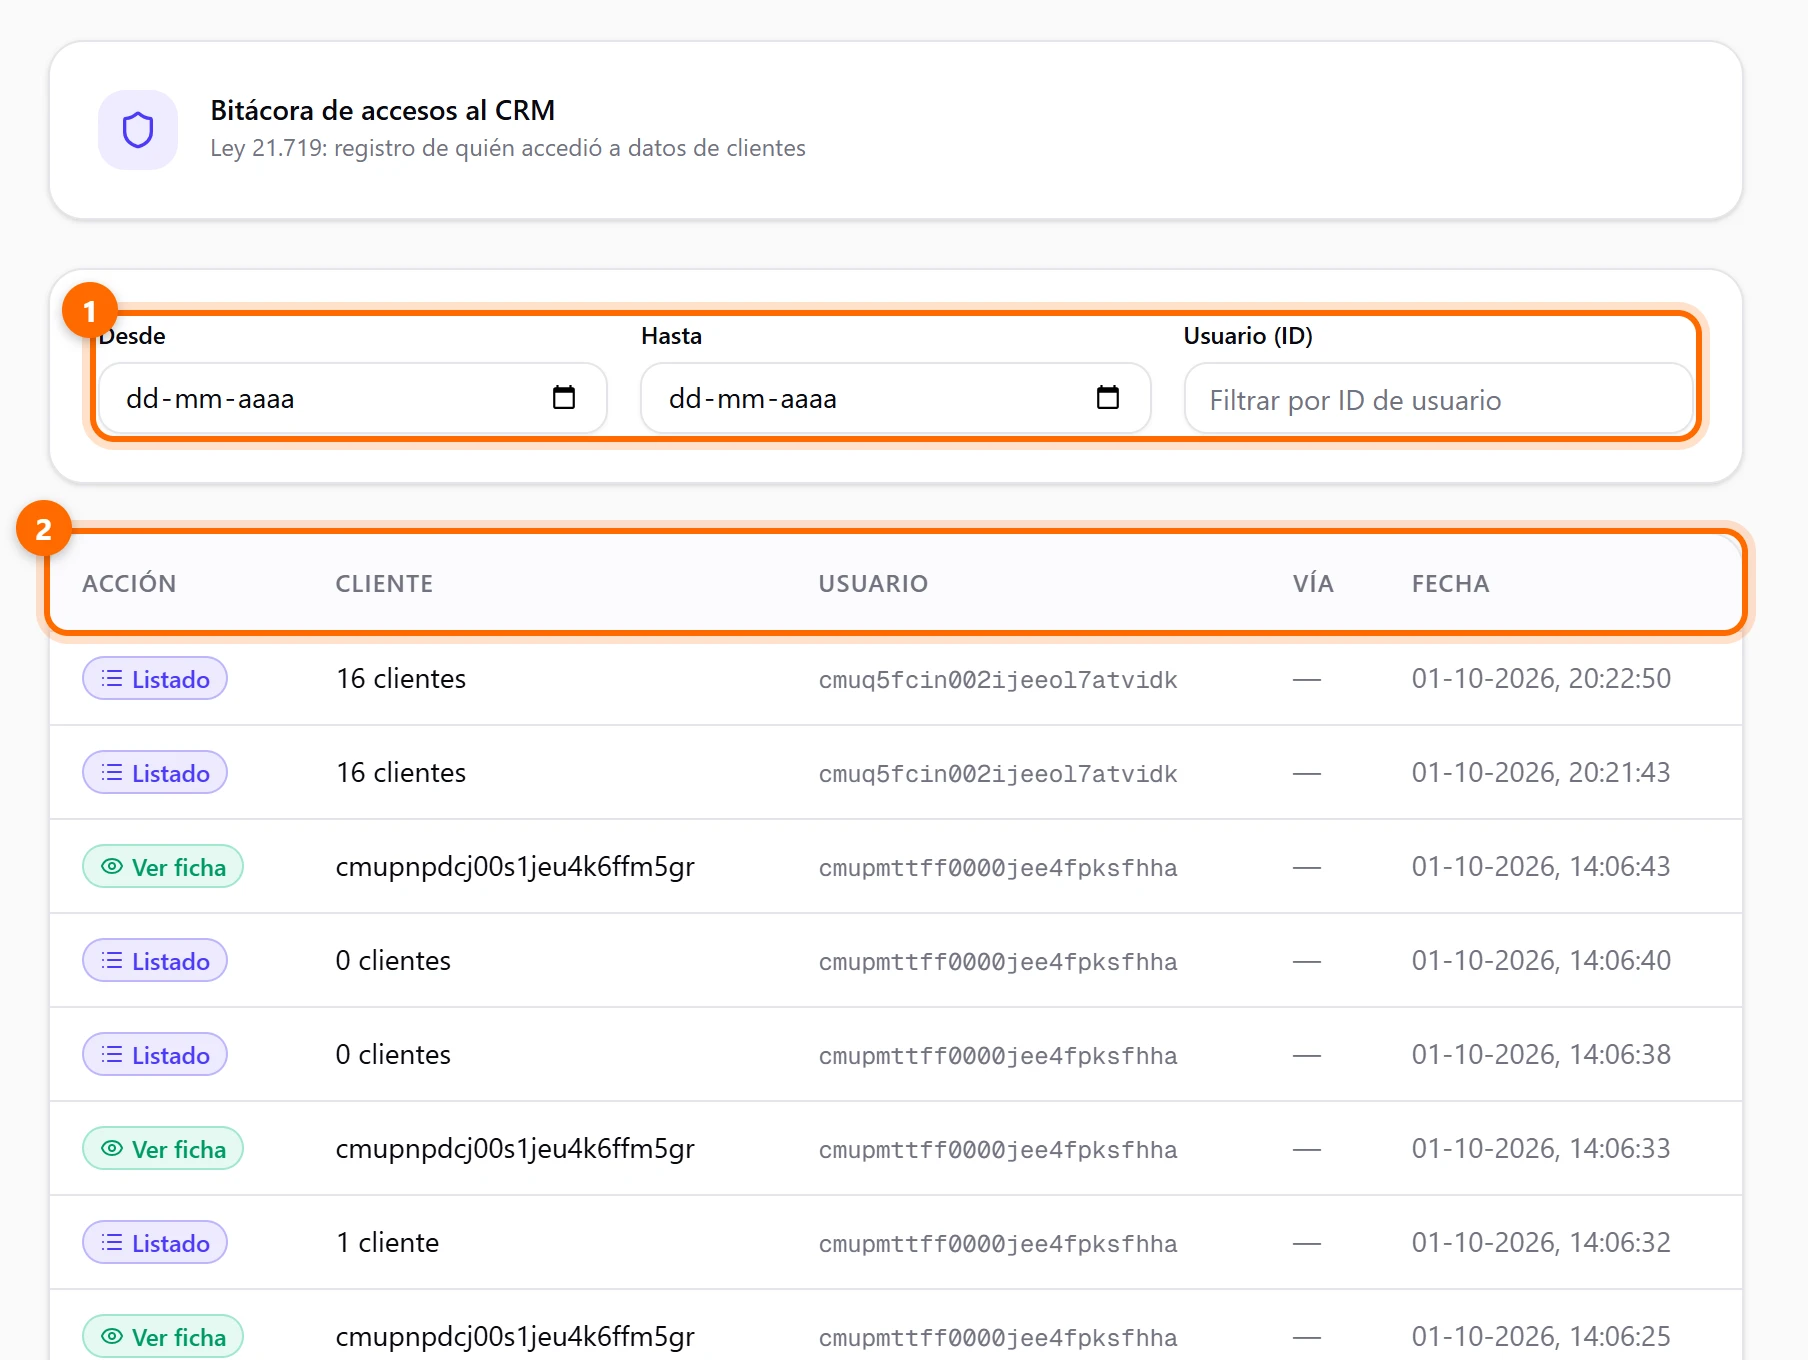Image resolution: width=1808 pixels, height=1360 pixels.
Task: Click the date 01-10-2026, 20:22:50
Action: [x=1541, y=679]
